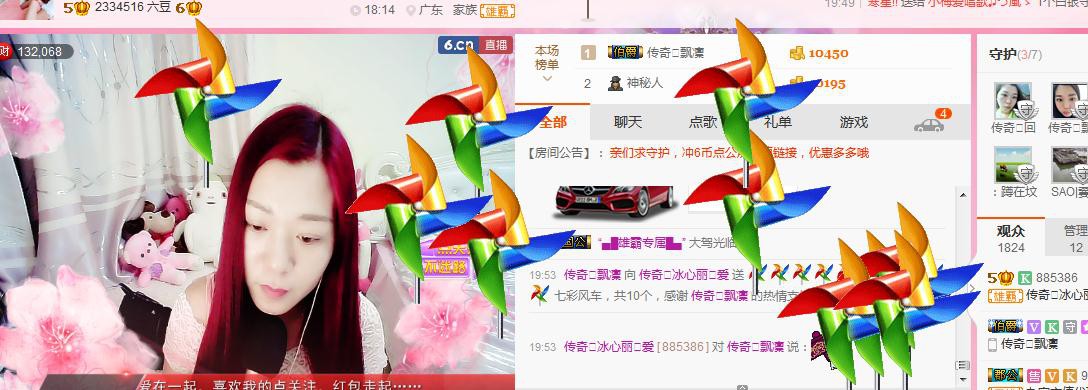This screenshot has height=390, width=1088.
Task: Expand the chat panel bottom collapse arrow
Action: pyautogui.click(x=742, y=387)
